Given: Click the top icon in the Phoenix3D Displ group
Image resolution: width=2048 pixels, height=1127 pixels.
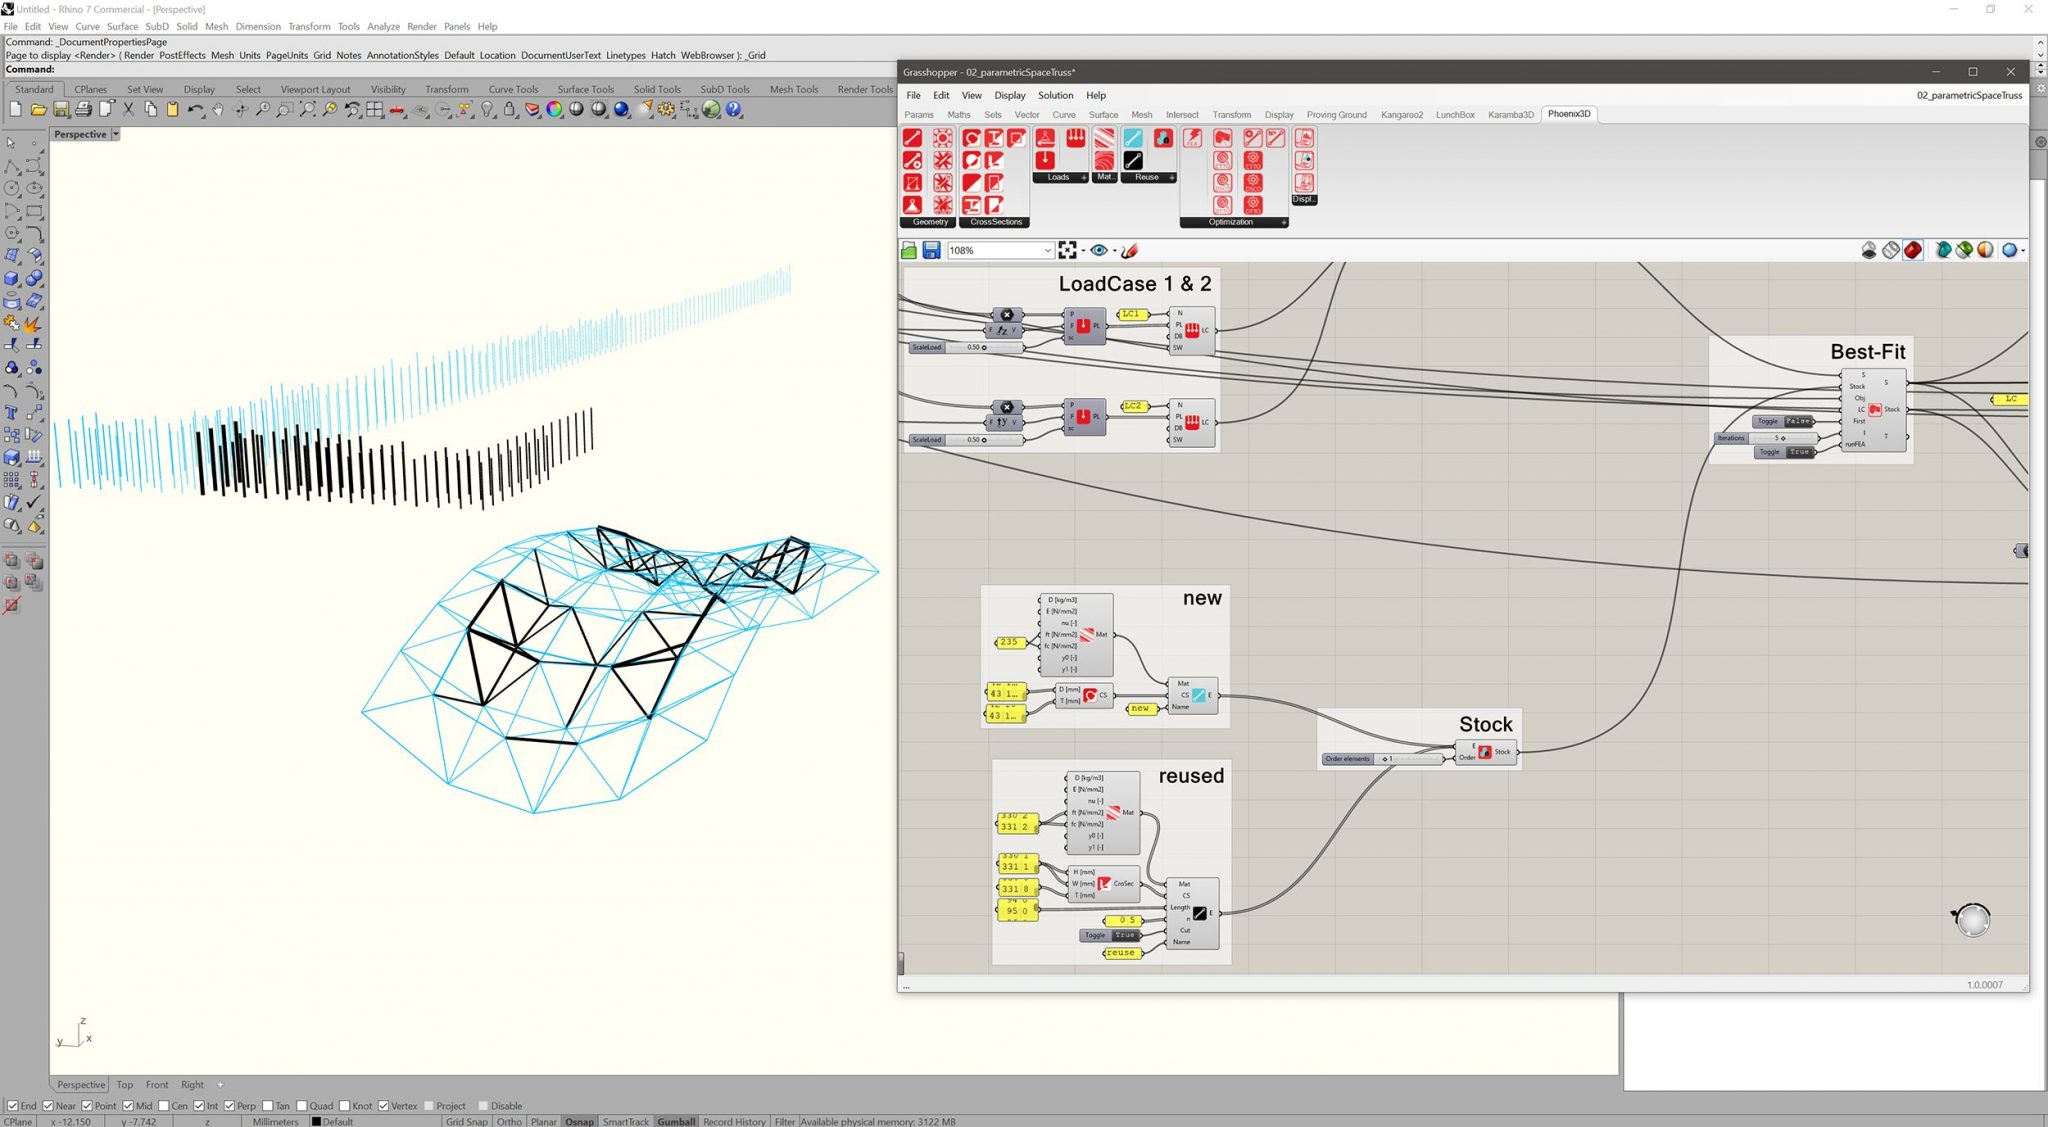Looking at the screenshot, I should pyautogui.click(x=1303, y=139).
